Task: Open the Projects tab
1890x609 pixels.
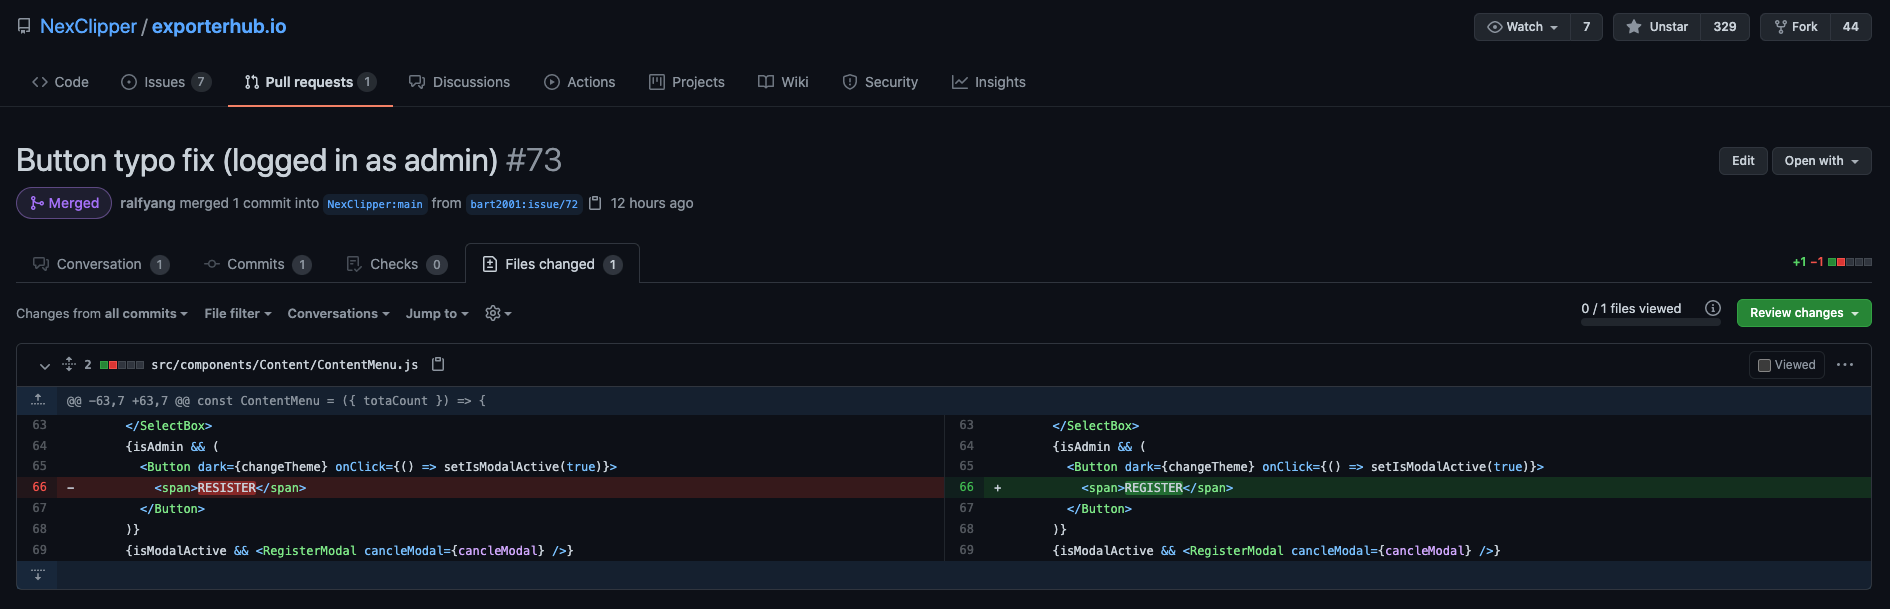Action: [686, 82]
